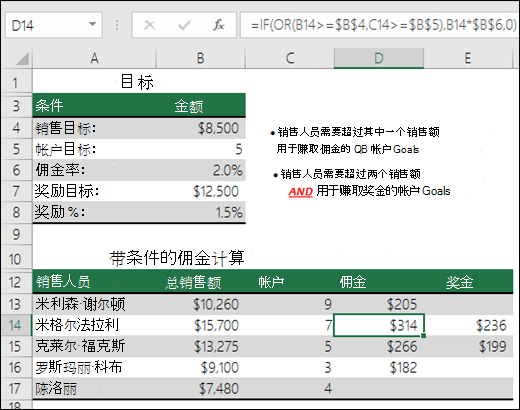Select the $13,275 sales cell

tap(201, 346)
